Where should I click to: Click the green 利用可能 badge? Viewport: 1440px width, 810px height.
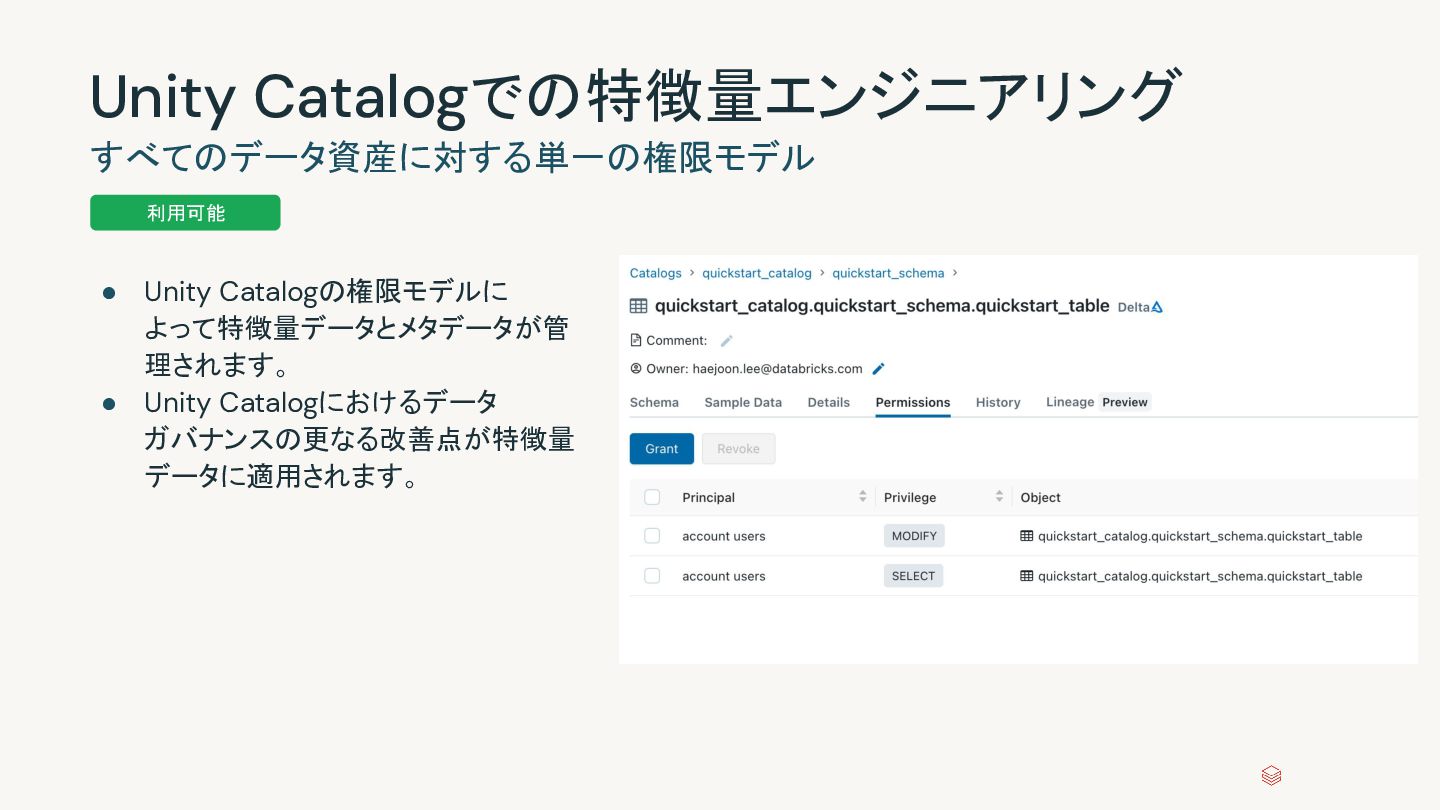pos(185,213)
